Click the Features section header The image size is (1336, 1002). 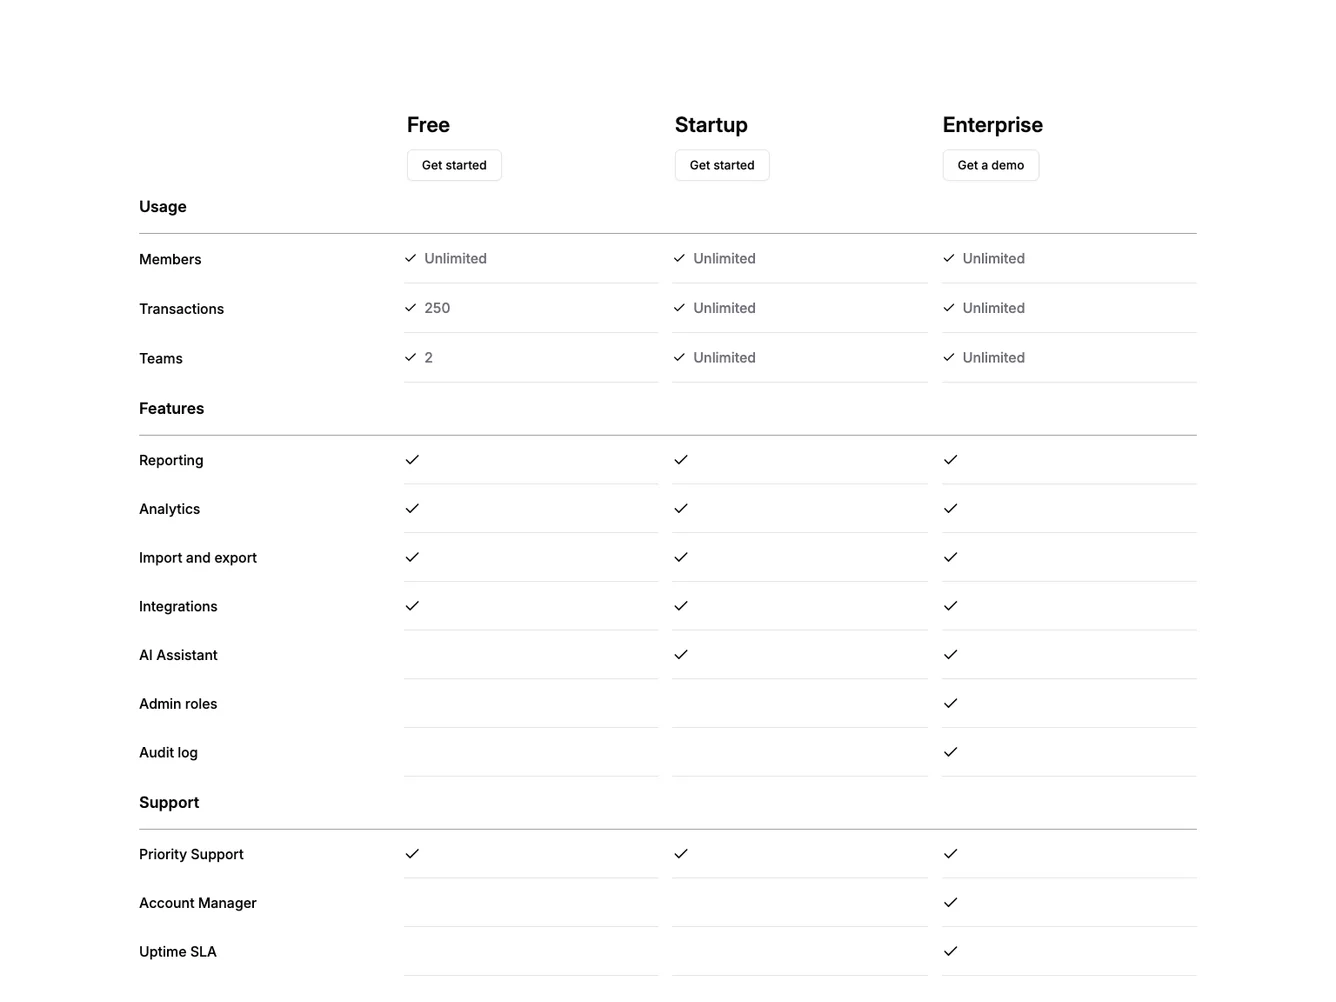(x=171, y=408)
